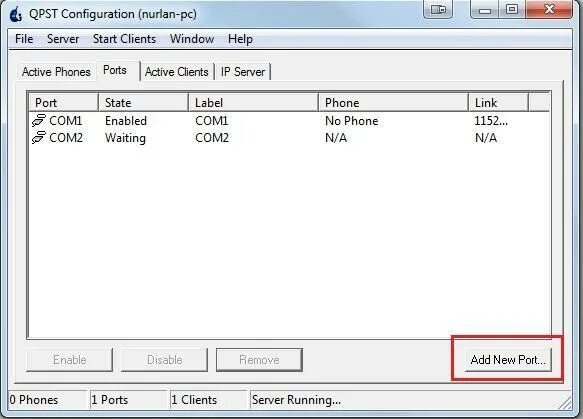Click the 1 Clients status bar entry
This screenshot has width=583, height=419.
tap(209, 400)
